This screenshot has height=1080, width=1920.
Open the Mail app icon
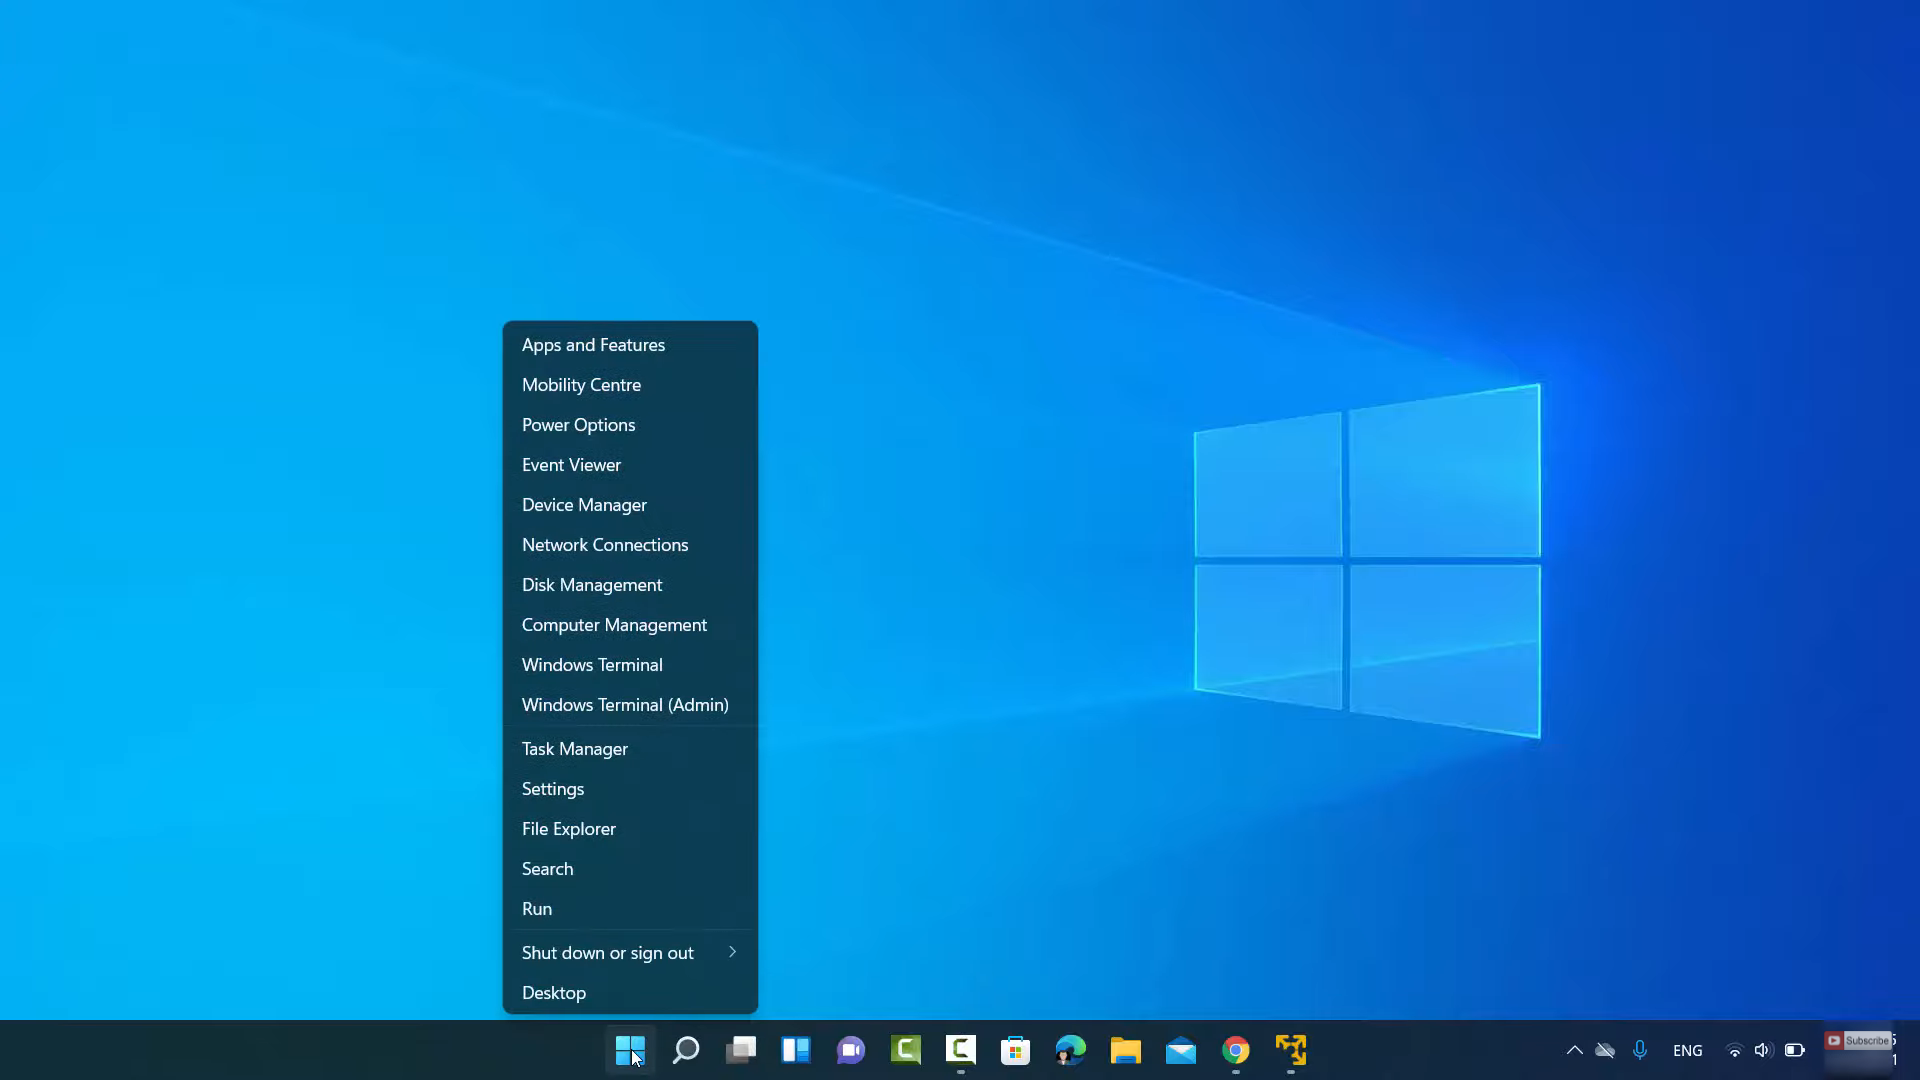[x=1181, y=1050]
